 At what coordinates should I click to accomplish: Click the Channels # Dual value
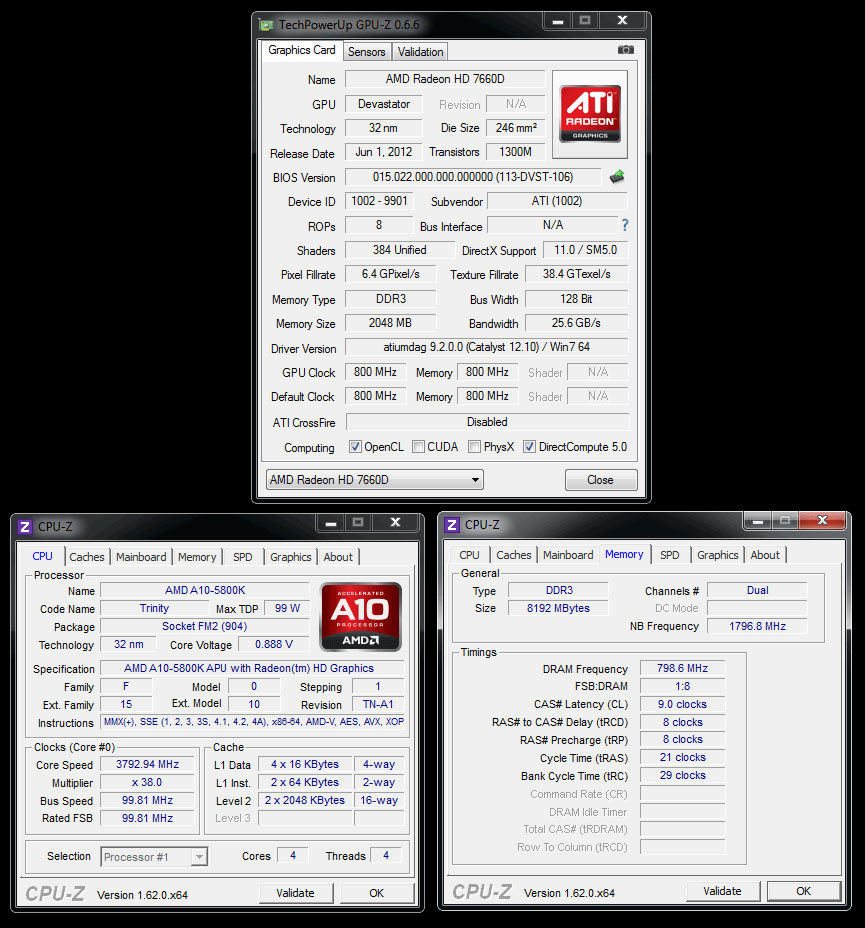(x=757, y=590)
